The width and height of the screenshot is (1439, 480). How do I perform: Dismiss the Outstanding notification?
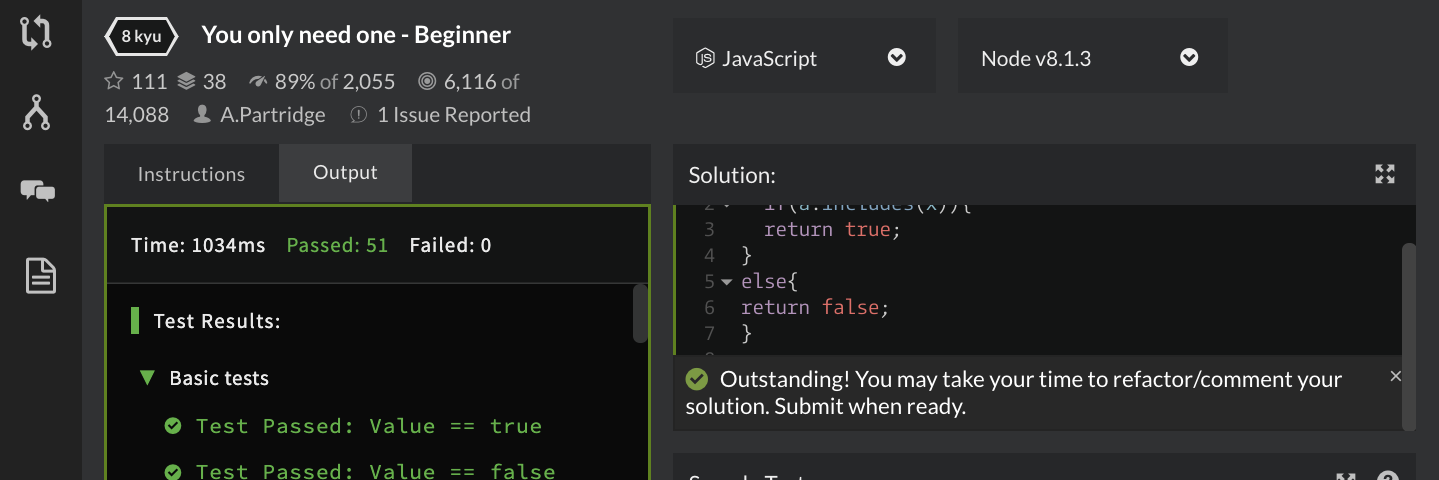(x=1396, y=376)
